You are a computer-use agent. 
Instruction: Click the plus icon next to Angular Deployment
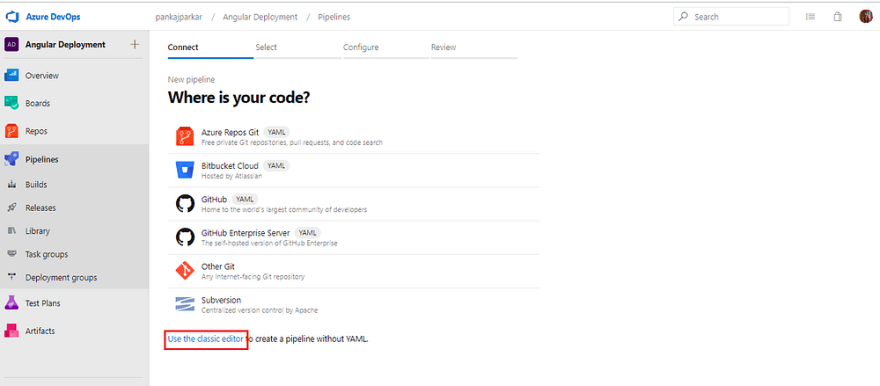coord(135,44)
